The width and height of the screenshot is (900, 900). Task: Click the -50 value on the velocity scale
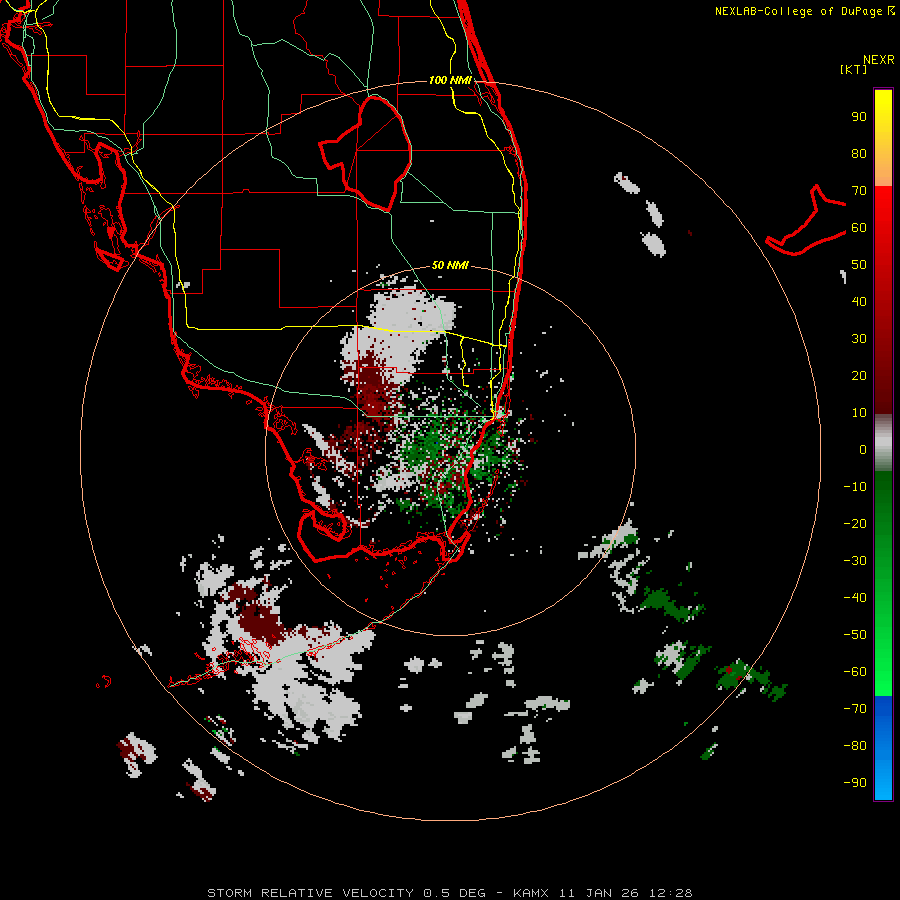[x=855, y=635]
